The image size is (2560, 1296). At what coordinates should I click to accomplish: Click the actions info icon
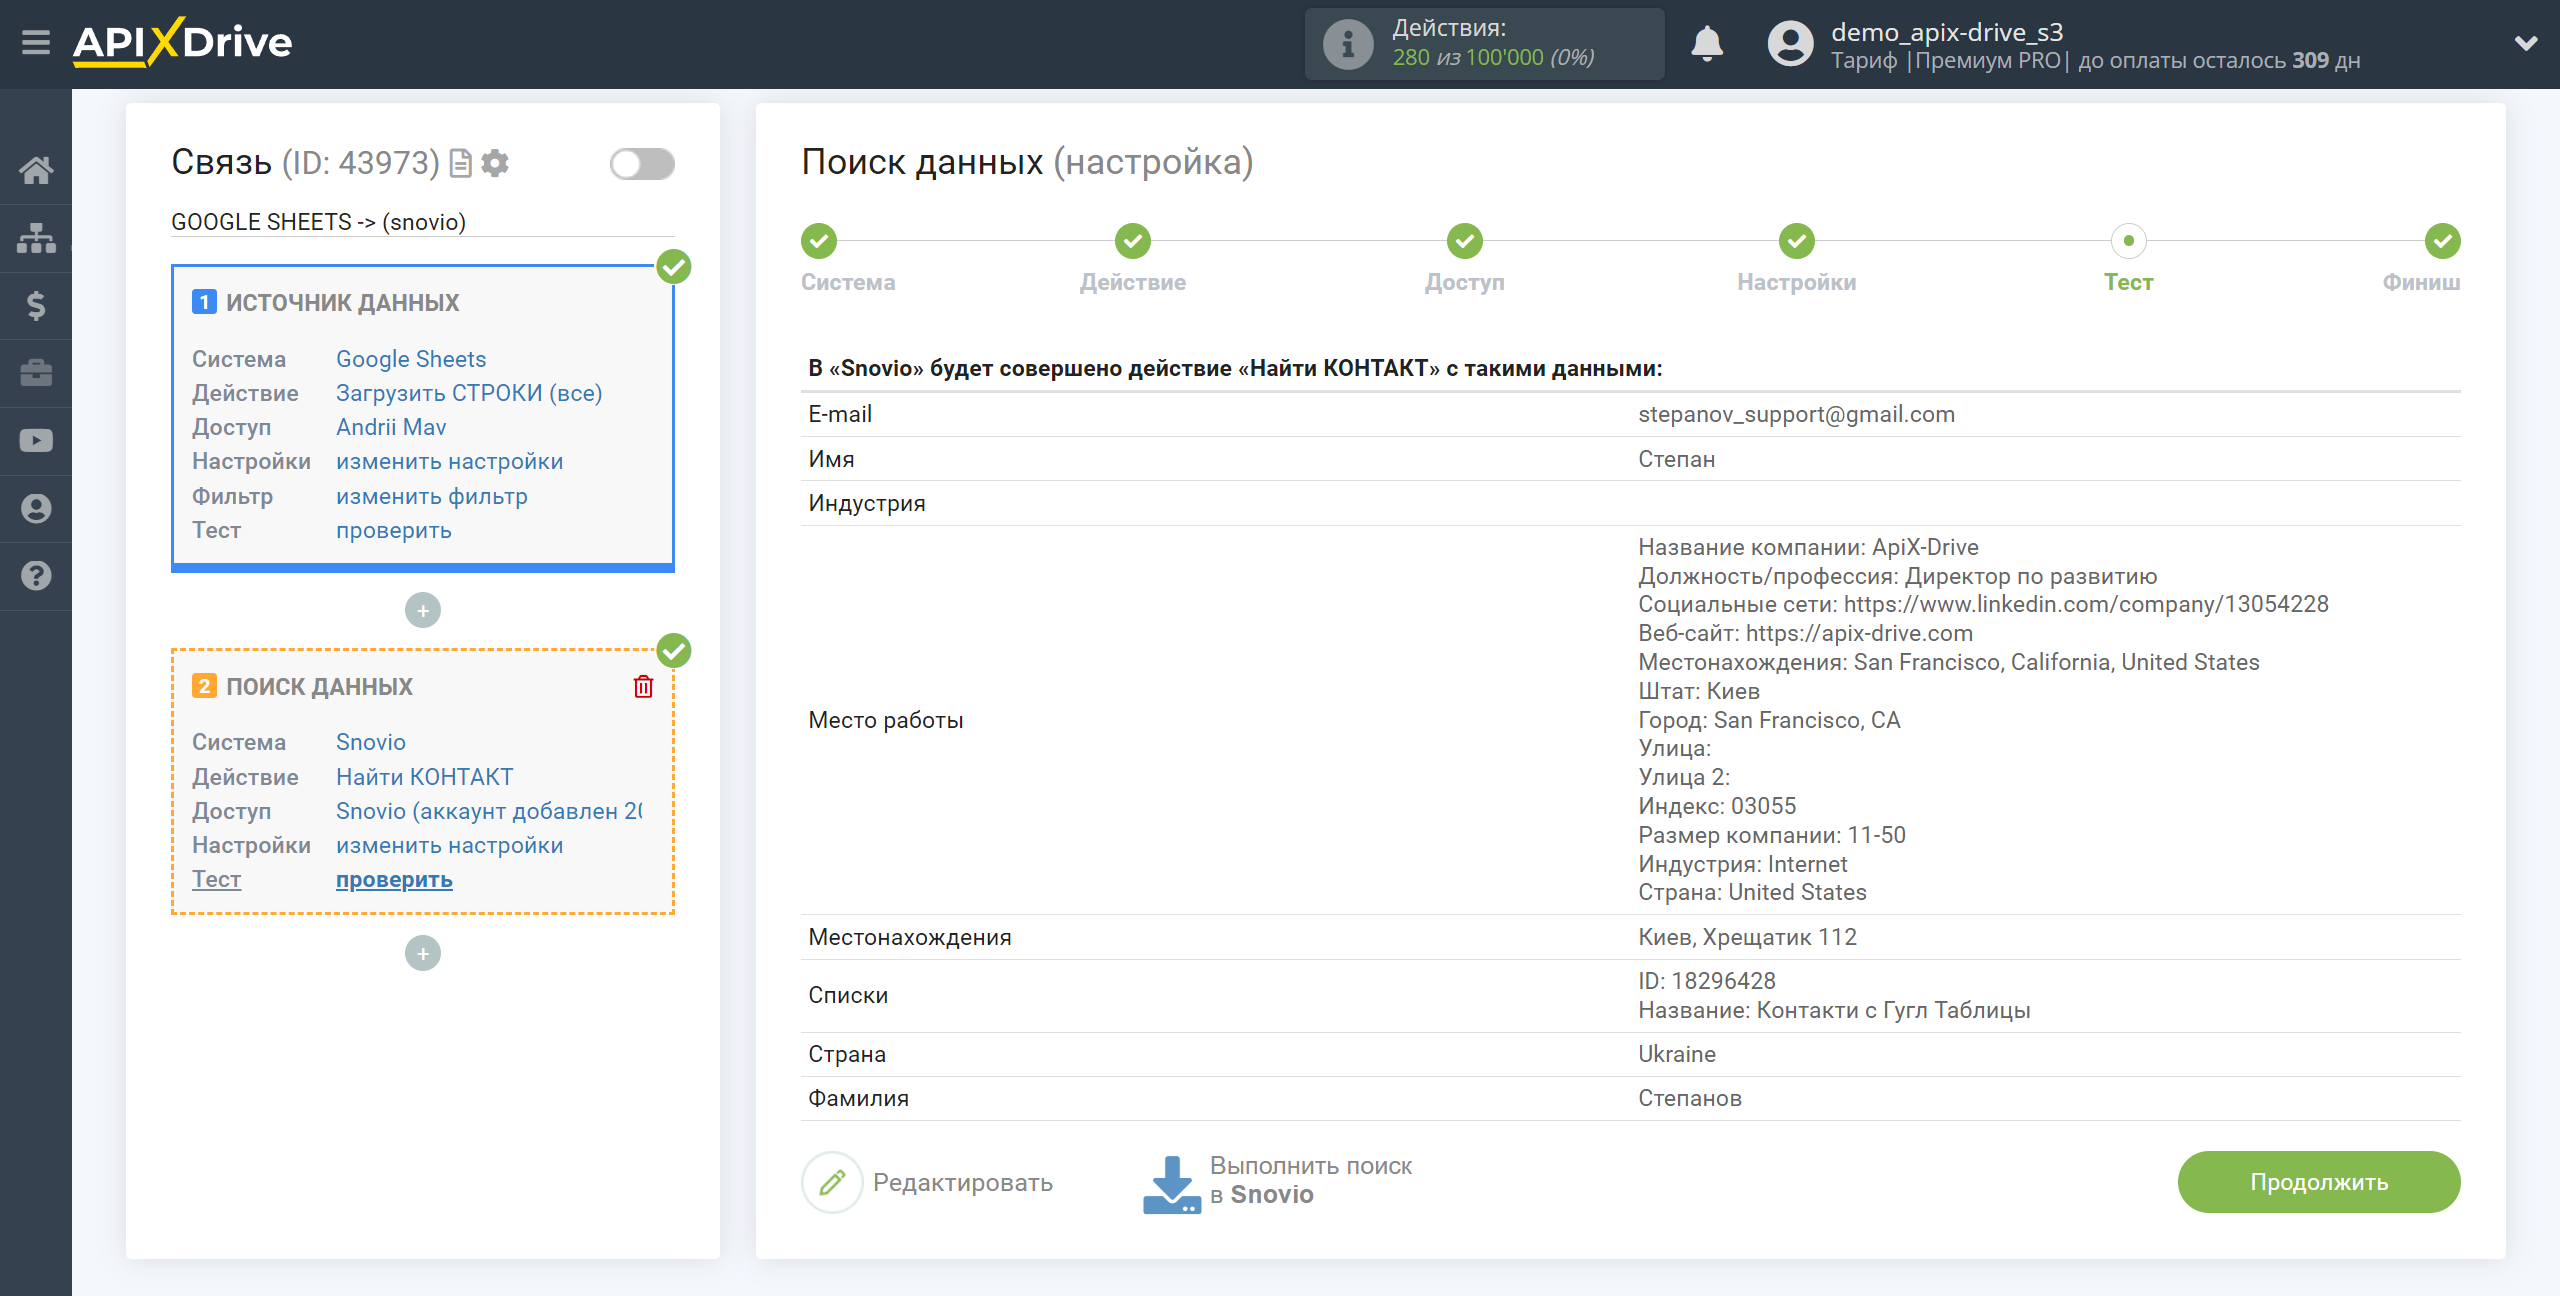(x=1347, y=44)
